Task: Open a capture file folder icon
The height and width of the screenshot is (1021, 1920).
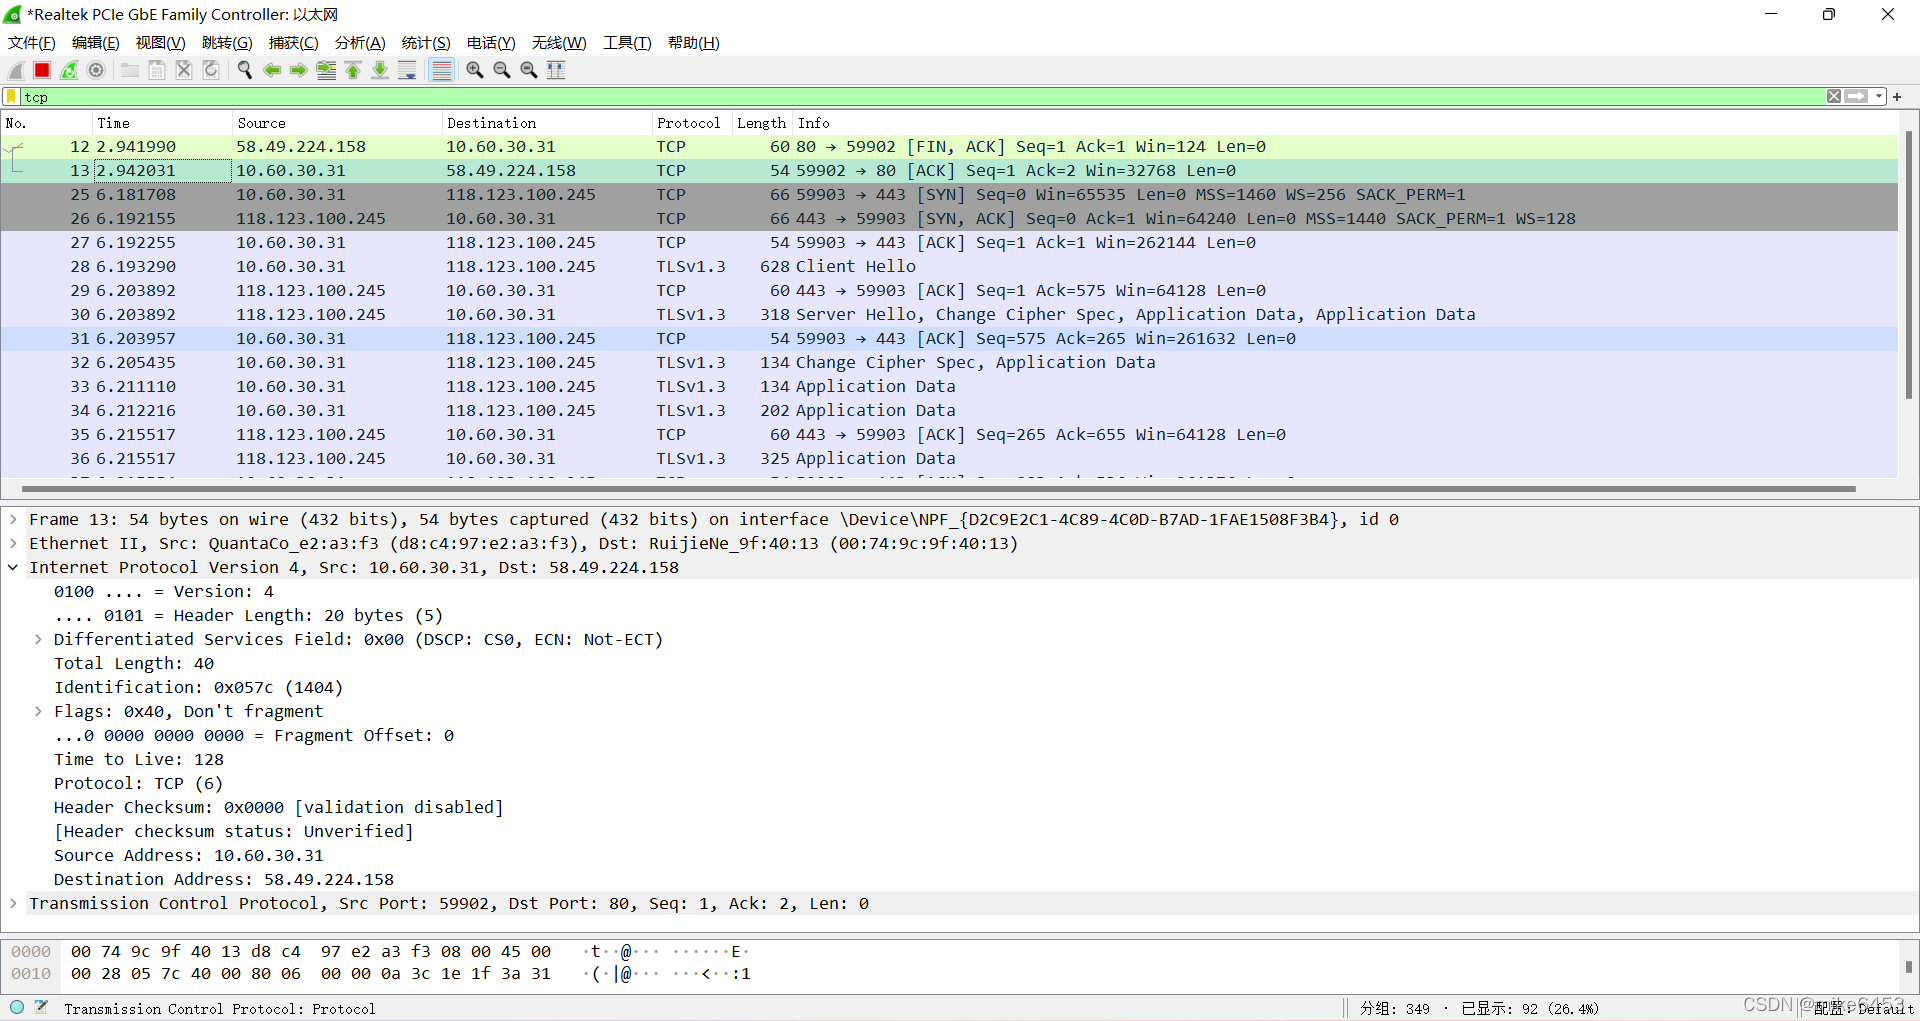Action: point(130,70)
